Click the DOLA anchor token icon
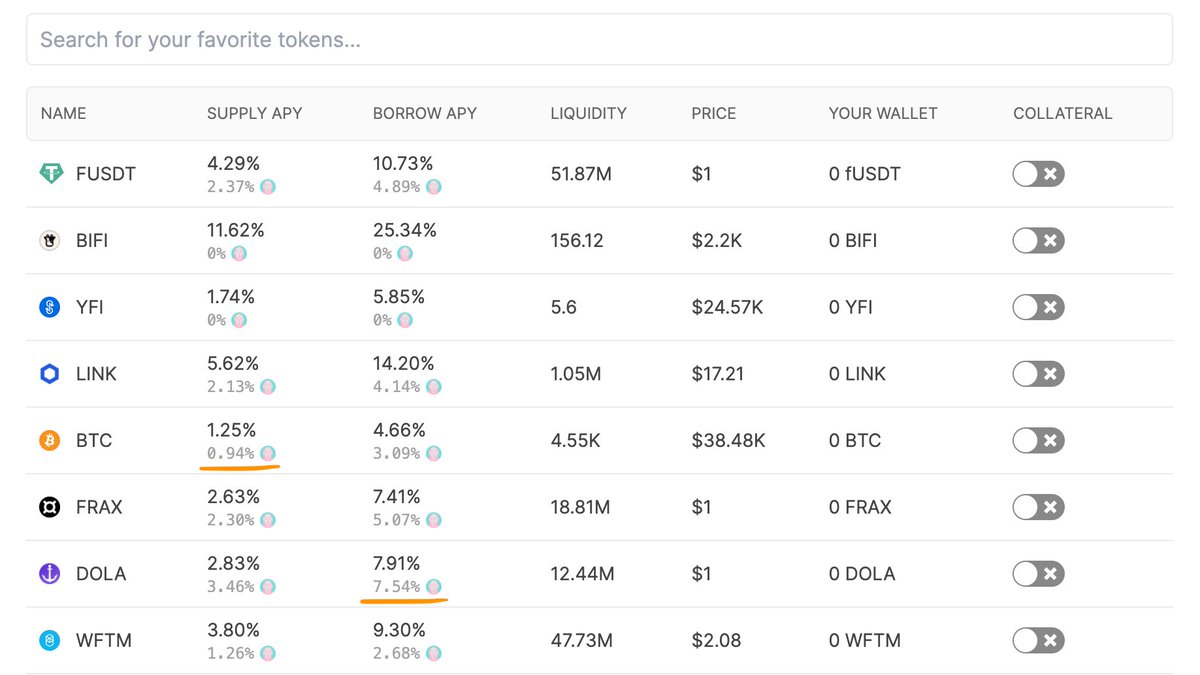Image resolution: width=1200 pixels, height=675 pixels. pos(50,574)
